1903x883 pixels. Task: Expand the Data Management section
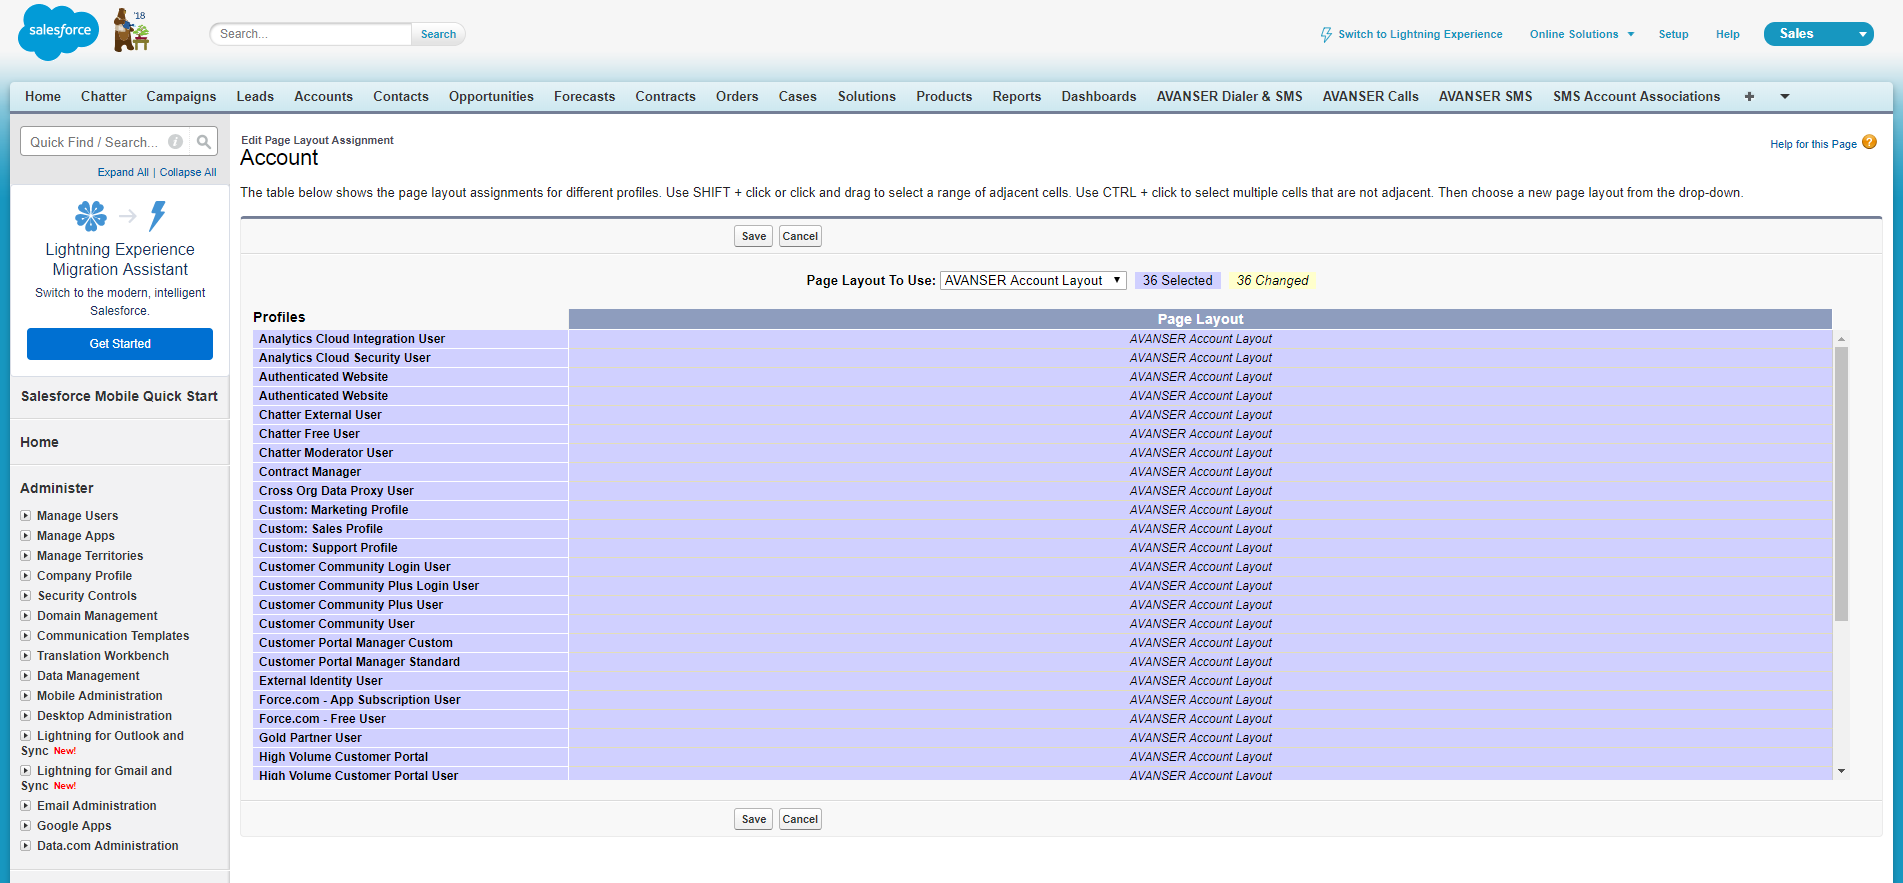pyautogui.click(x=26, y=676)
